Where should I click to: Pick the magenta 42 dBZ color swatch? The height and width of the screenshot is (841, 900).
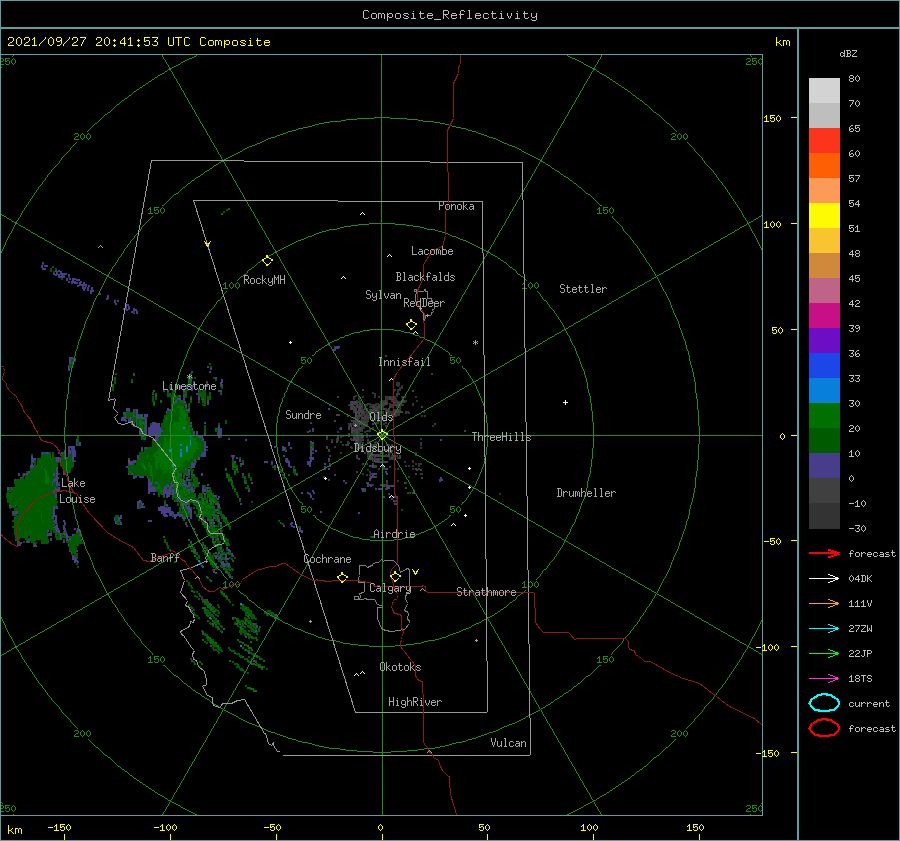pyautogui.click(x=824, y=315)
